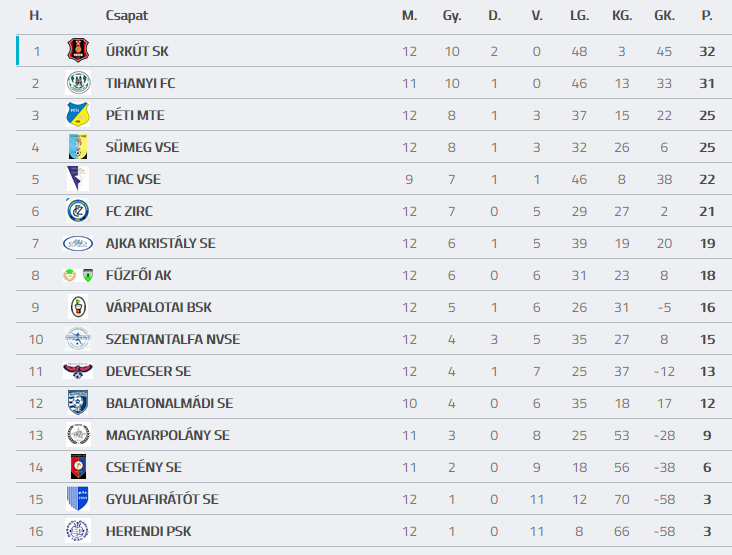The width and height of the screenshot is (732, 555).
Task: Click the Csetény SE red-black badge
Action: 78,467
